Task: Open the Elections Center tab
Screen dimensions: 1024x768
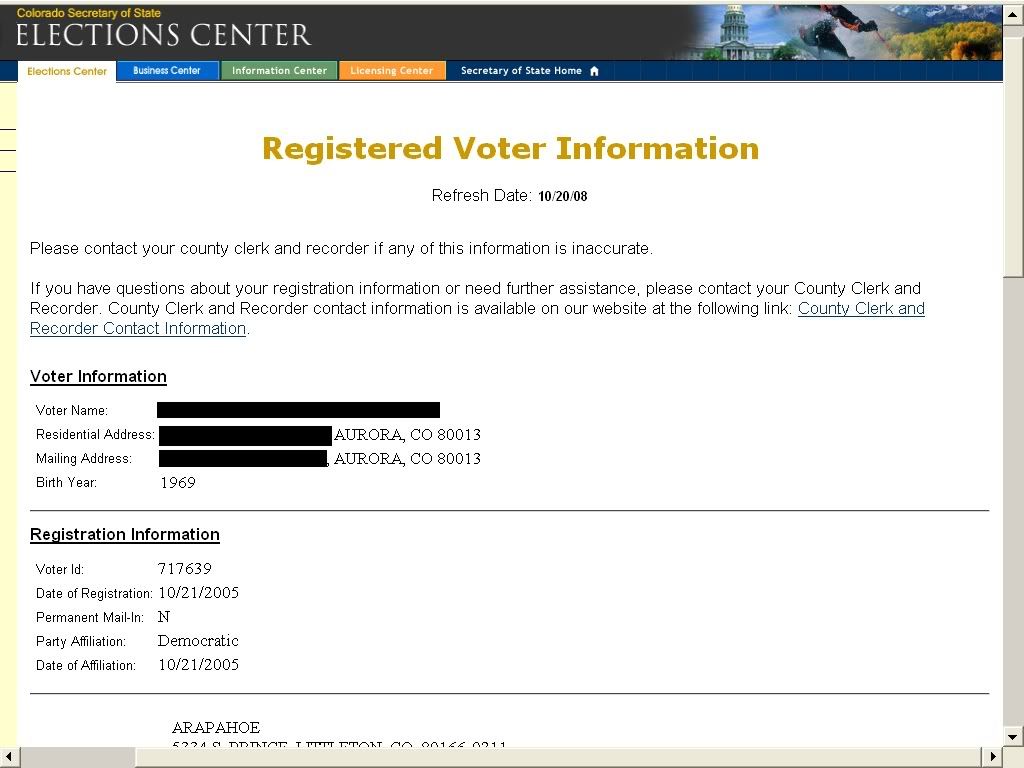Action: [67, 71]
